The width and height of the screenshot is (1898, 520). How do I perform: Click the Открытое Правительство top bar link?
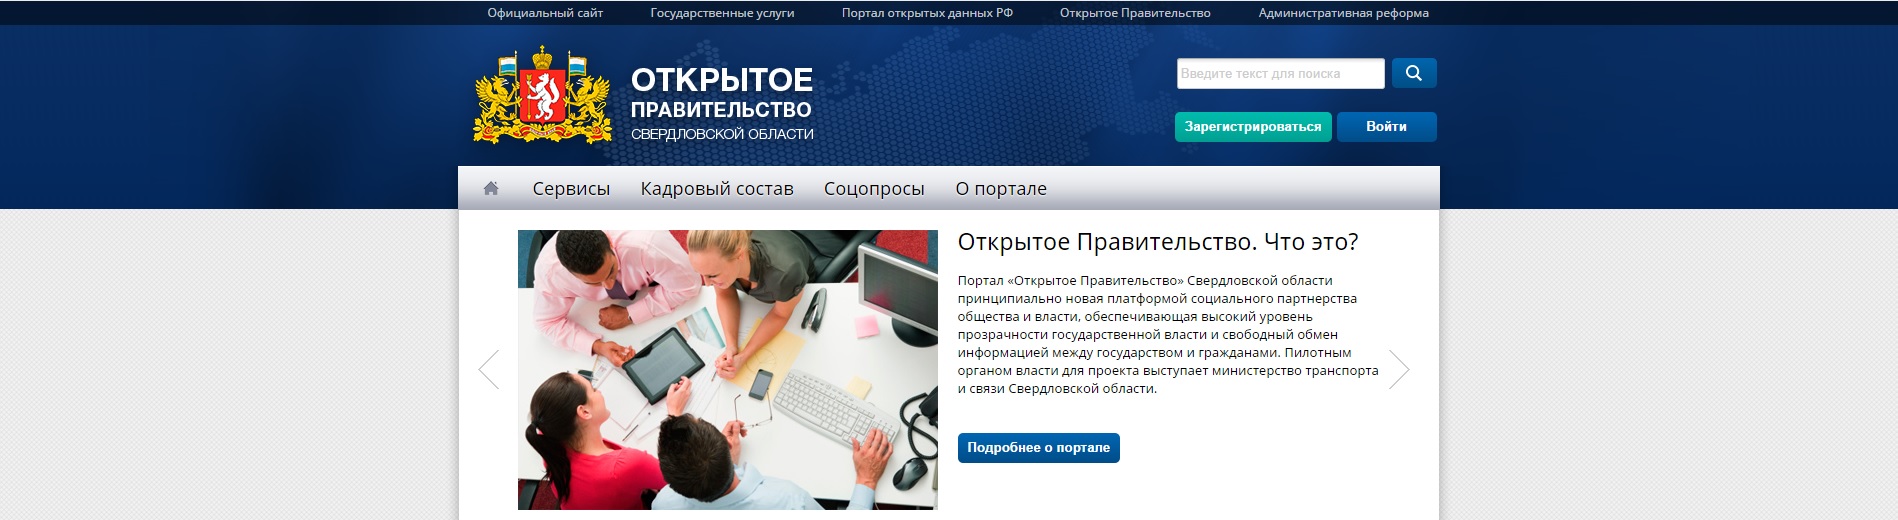tap(1135, 13)
